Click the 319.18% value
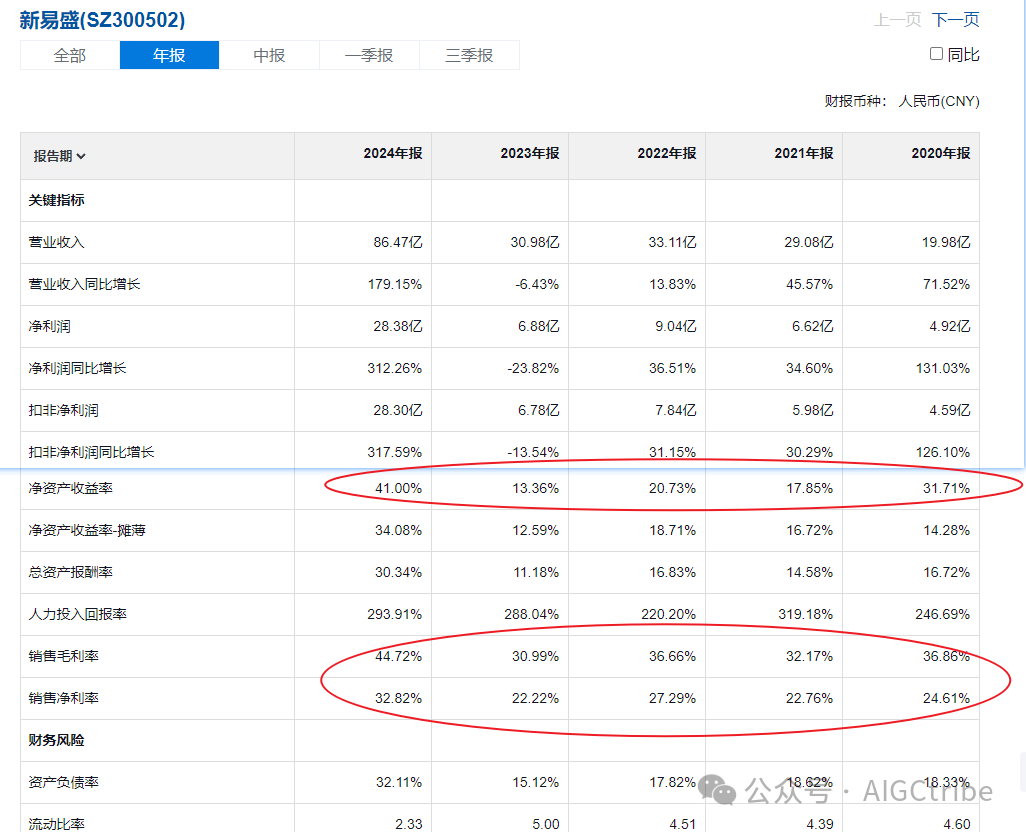 pos(805,614)
